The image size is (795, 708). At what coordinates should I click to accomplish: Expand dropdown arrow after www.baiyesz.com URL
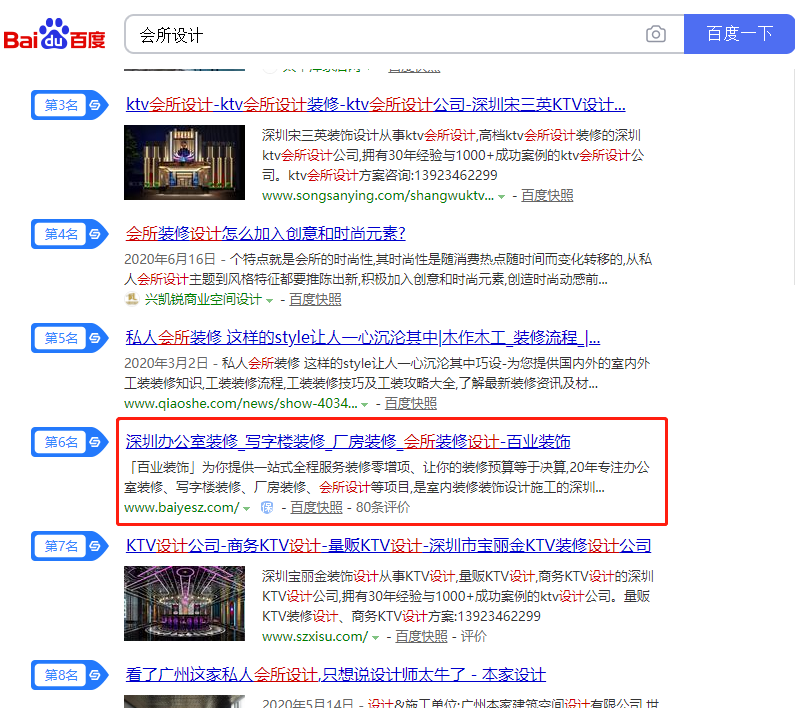click(x=246, y=509)
